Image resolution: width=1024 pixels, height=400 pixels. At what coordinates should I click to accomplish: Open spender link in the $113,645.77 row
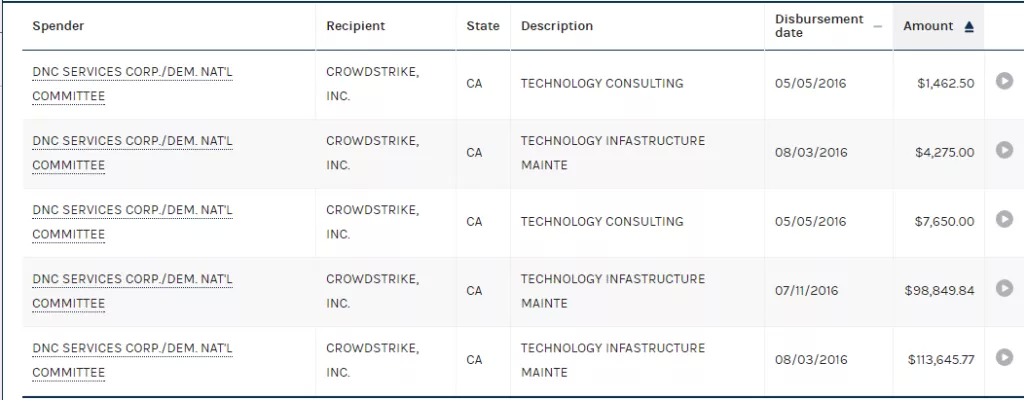(x=133, y=360)
